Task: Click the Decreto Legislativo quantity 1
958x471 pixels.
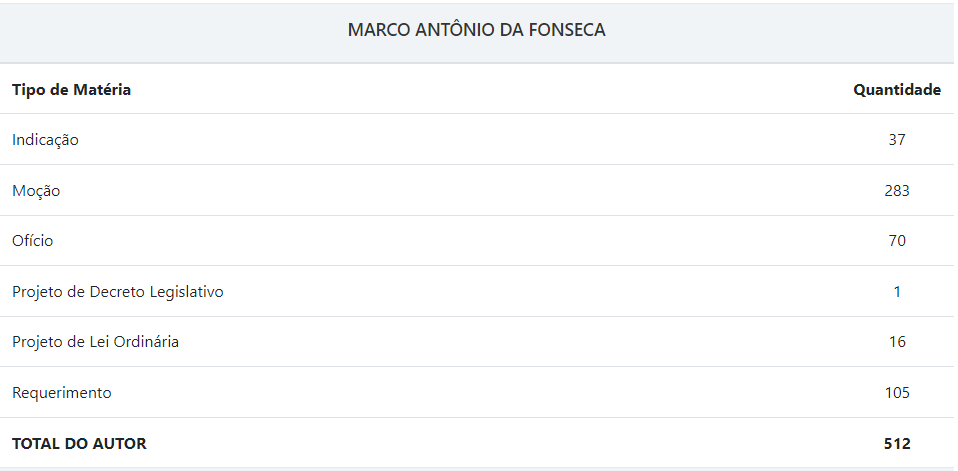Action: coord(897,292)
